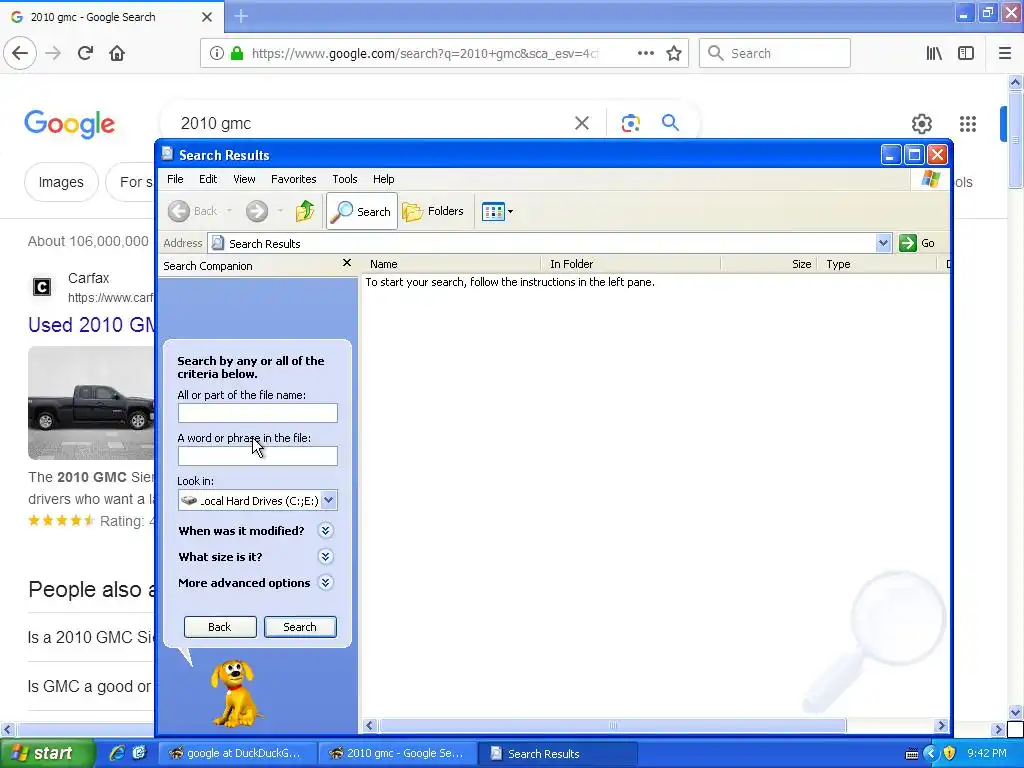
Task: Focus the word or phrase input field
Action: coord(257,456)
